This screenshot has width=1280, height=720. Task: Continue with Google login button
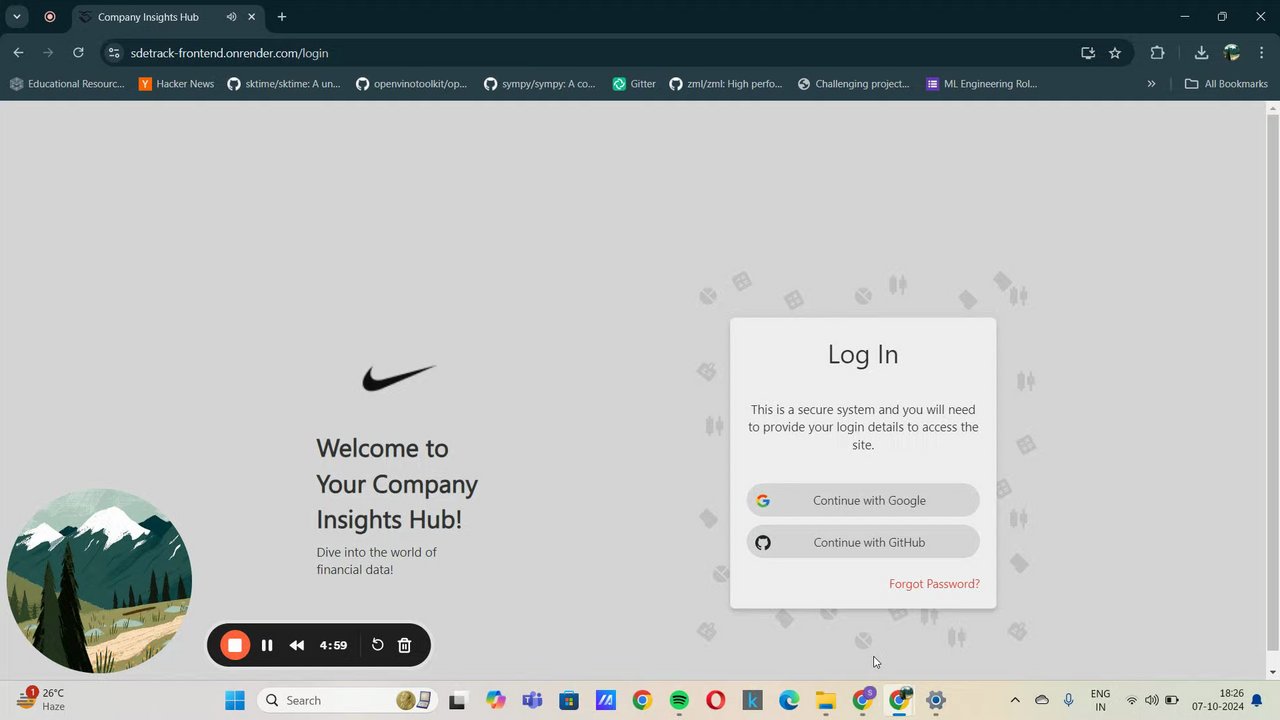point(863,500)
